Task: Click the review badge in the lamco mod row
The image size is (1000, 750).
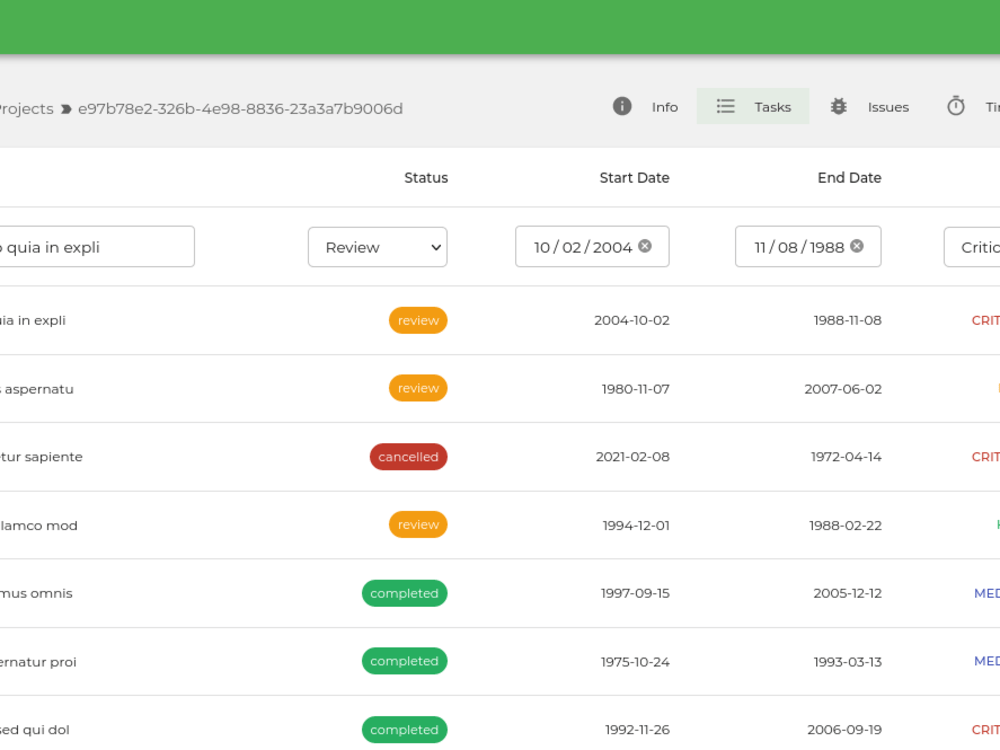Action: pos(418,525)
